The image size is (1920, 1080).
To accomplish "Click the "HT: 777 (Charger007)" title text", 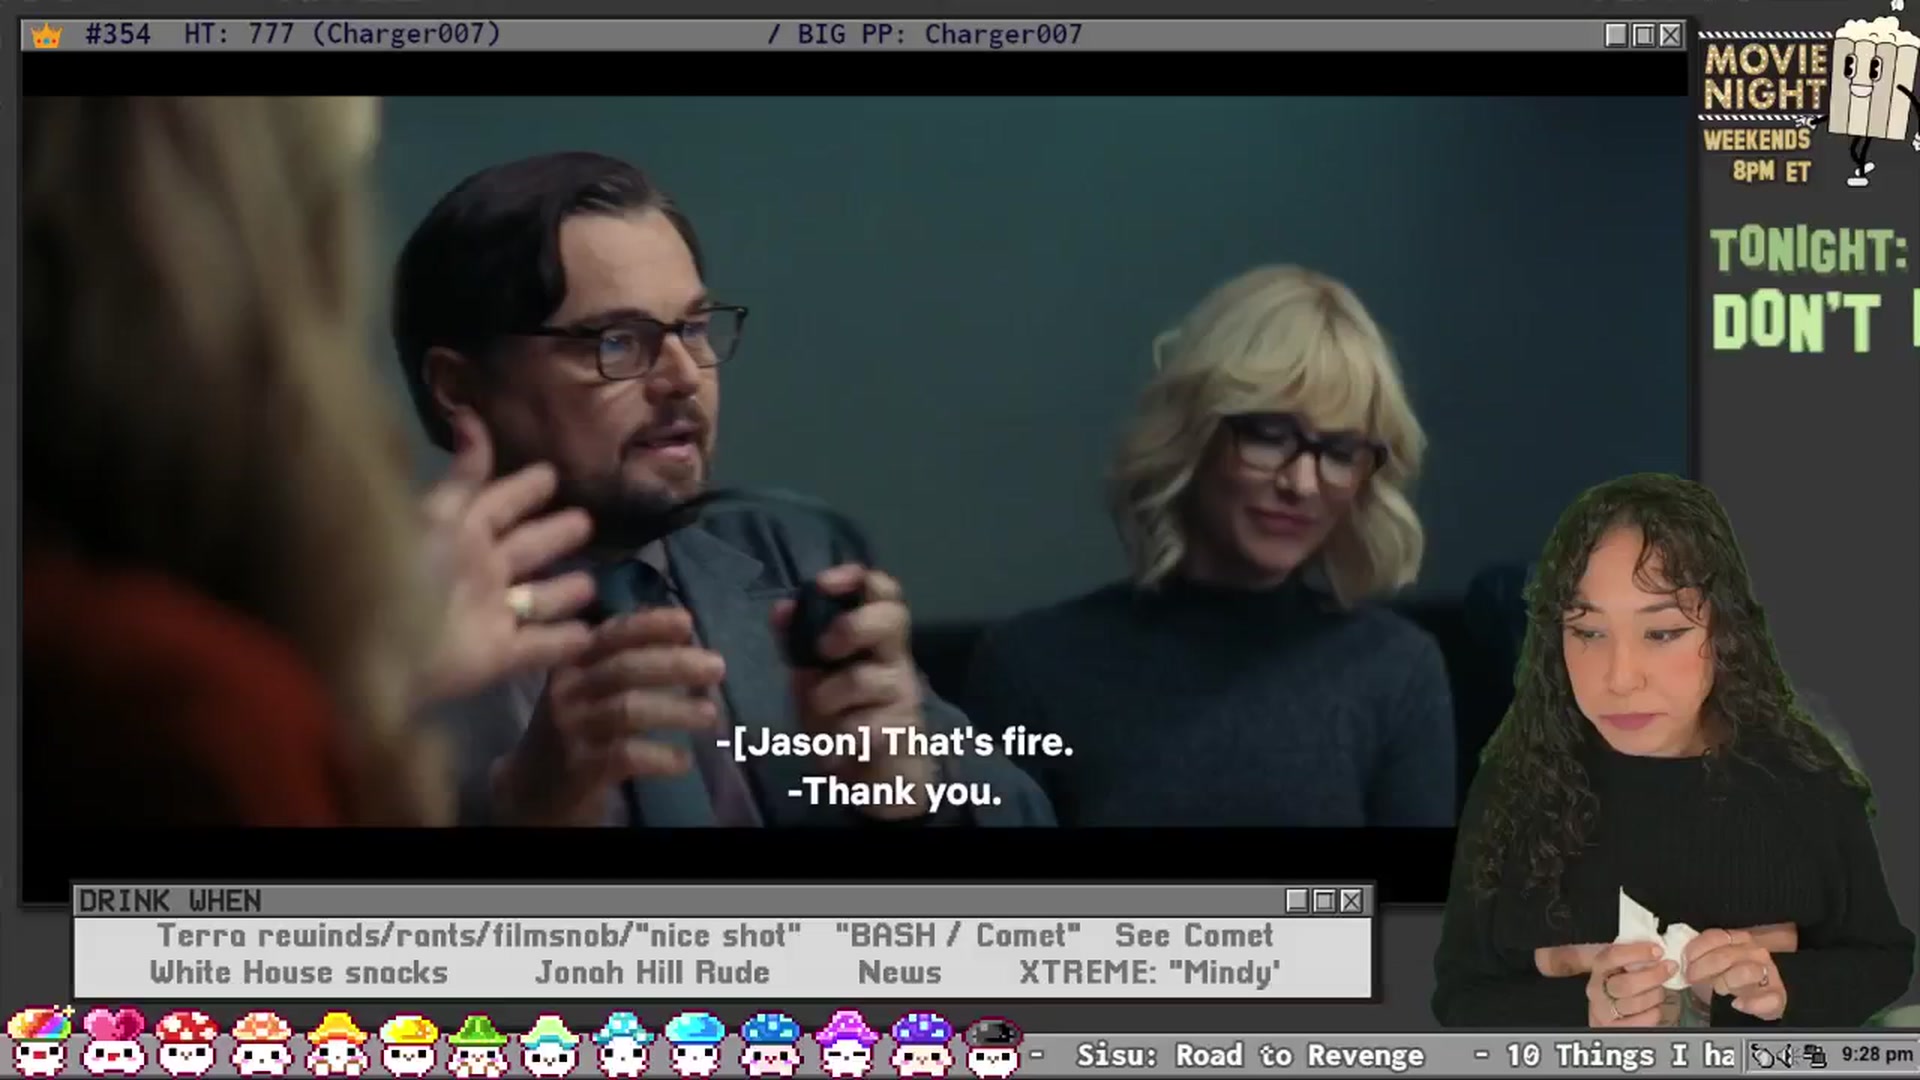I will coord(342,35).
